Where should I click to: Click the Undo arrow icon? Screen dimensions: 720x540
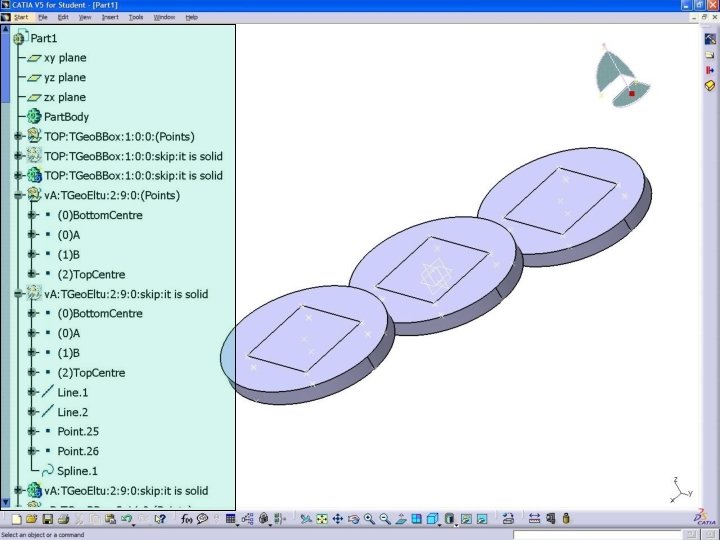pyautogui.click(x=126, y=519)
